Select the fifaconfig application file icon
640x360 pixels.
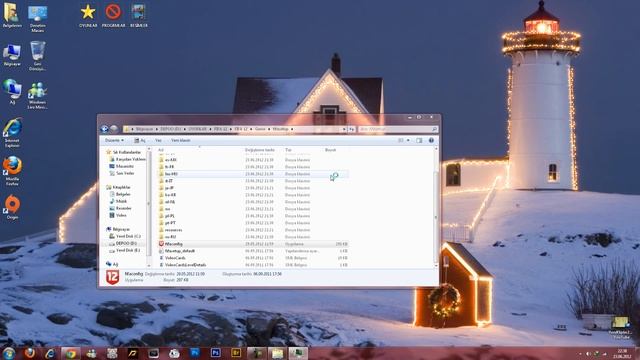coord(161,244)
